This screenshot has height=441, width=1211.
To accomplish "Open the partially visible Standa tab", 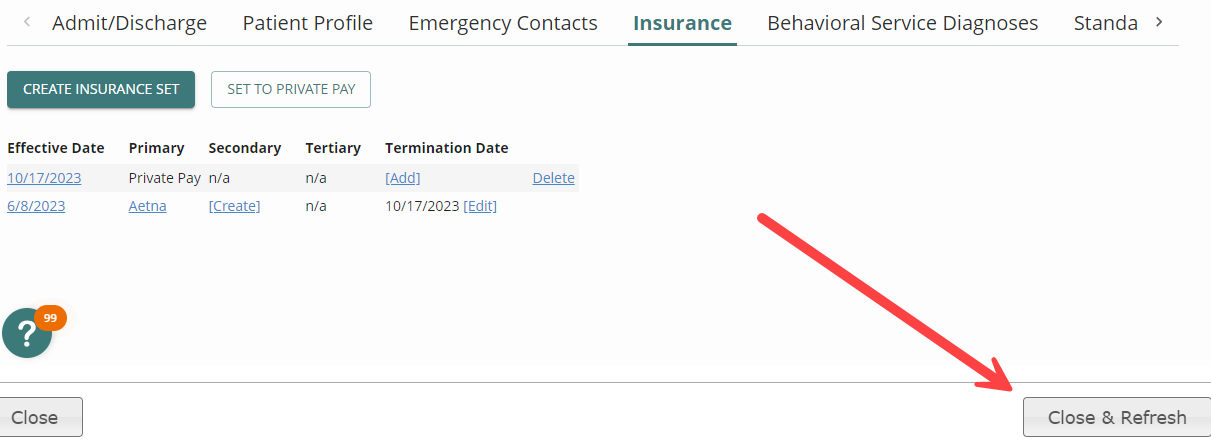I will coord(1105,23).
